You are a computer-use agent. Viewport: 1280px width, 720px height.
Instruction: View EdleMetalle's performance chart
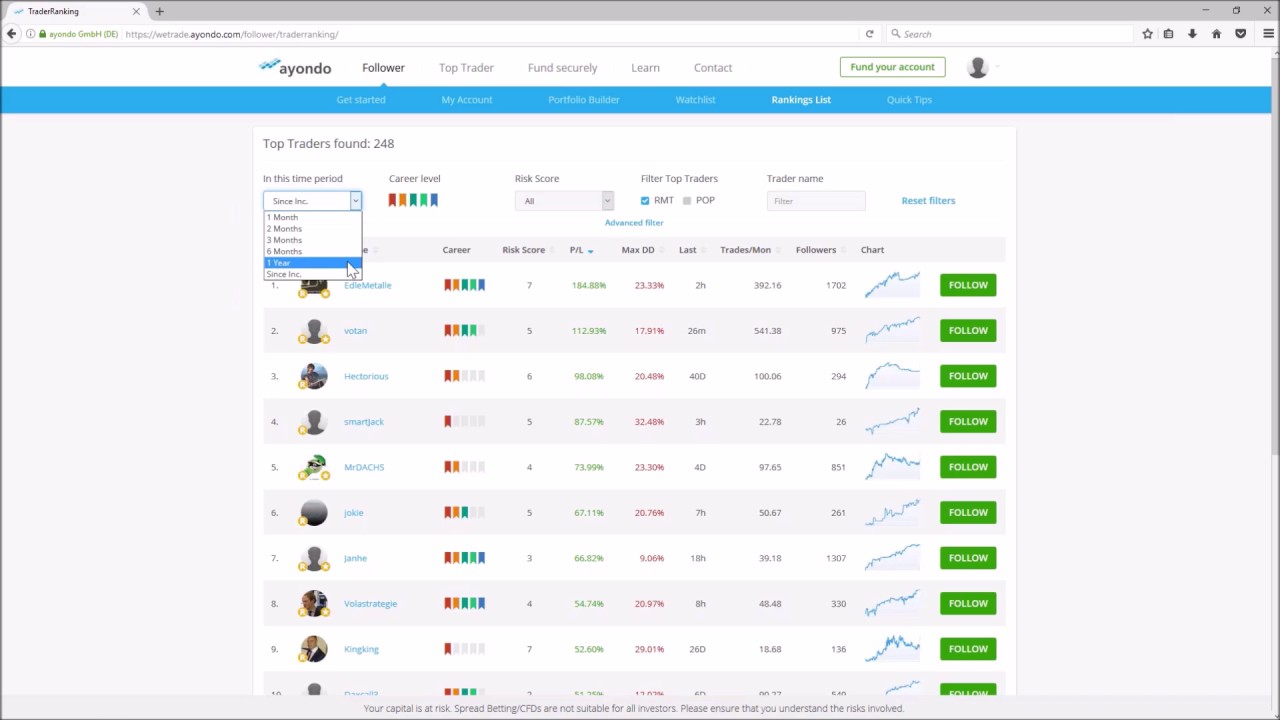pos(892,285)
